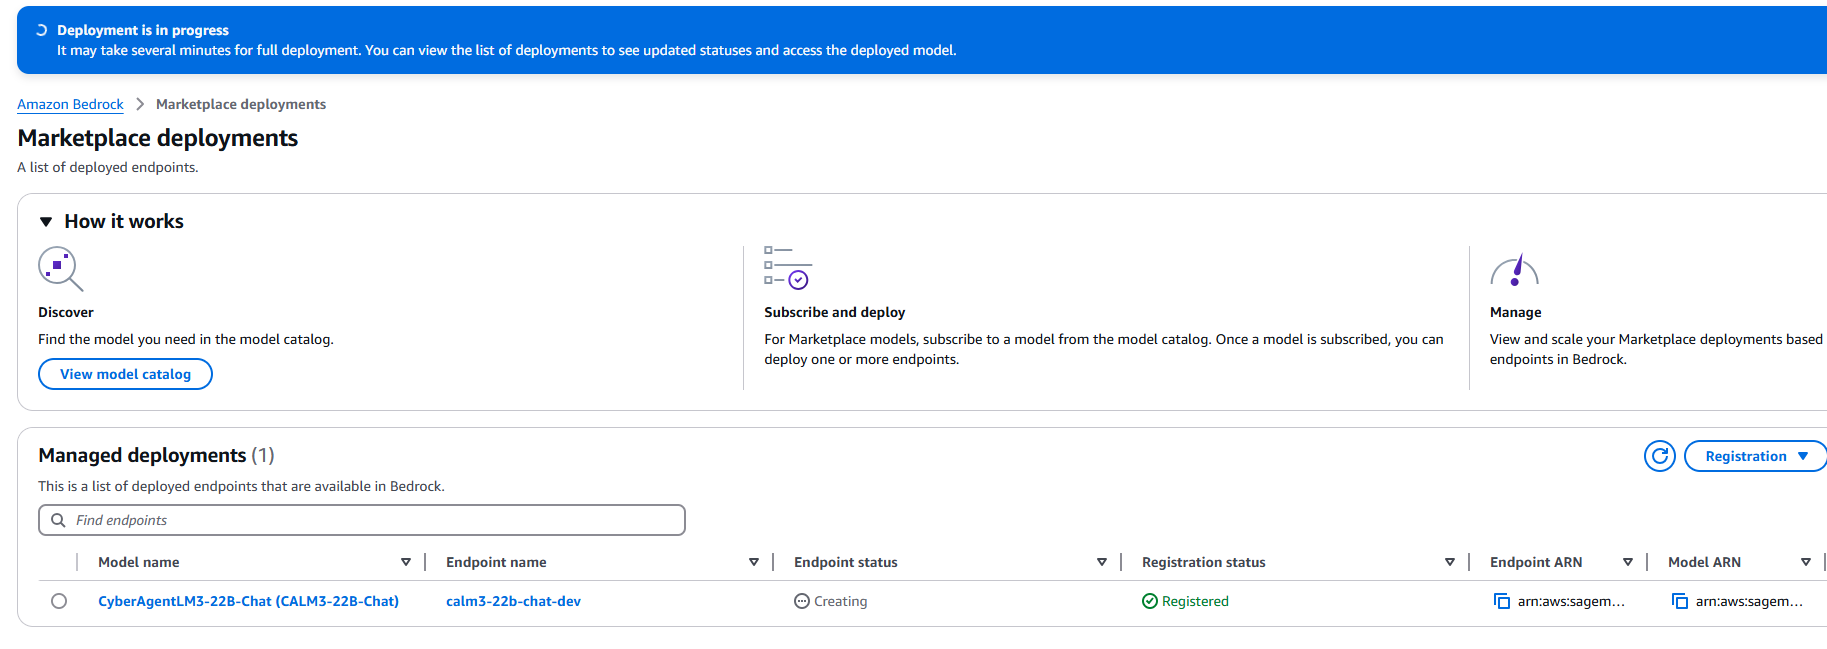Image resolution: width=1827 pixels, height=649 pixels.
Task: Sort by the Endpoint ARN column arrow
Action: click(1628, 562)
